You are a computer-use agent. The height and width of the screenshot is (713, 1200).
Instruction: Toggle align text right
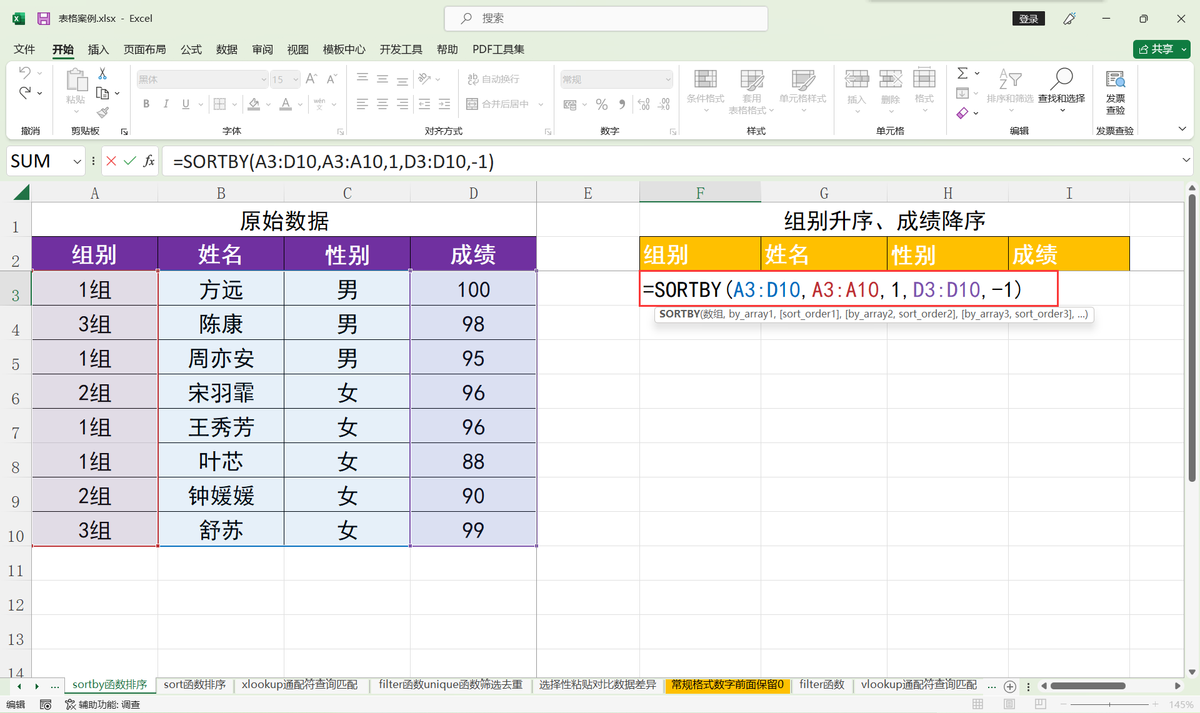pyautogui.click(x=403, y=104)
